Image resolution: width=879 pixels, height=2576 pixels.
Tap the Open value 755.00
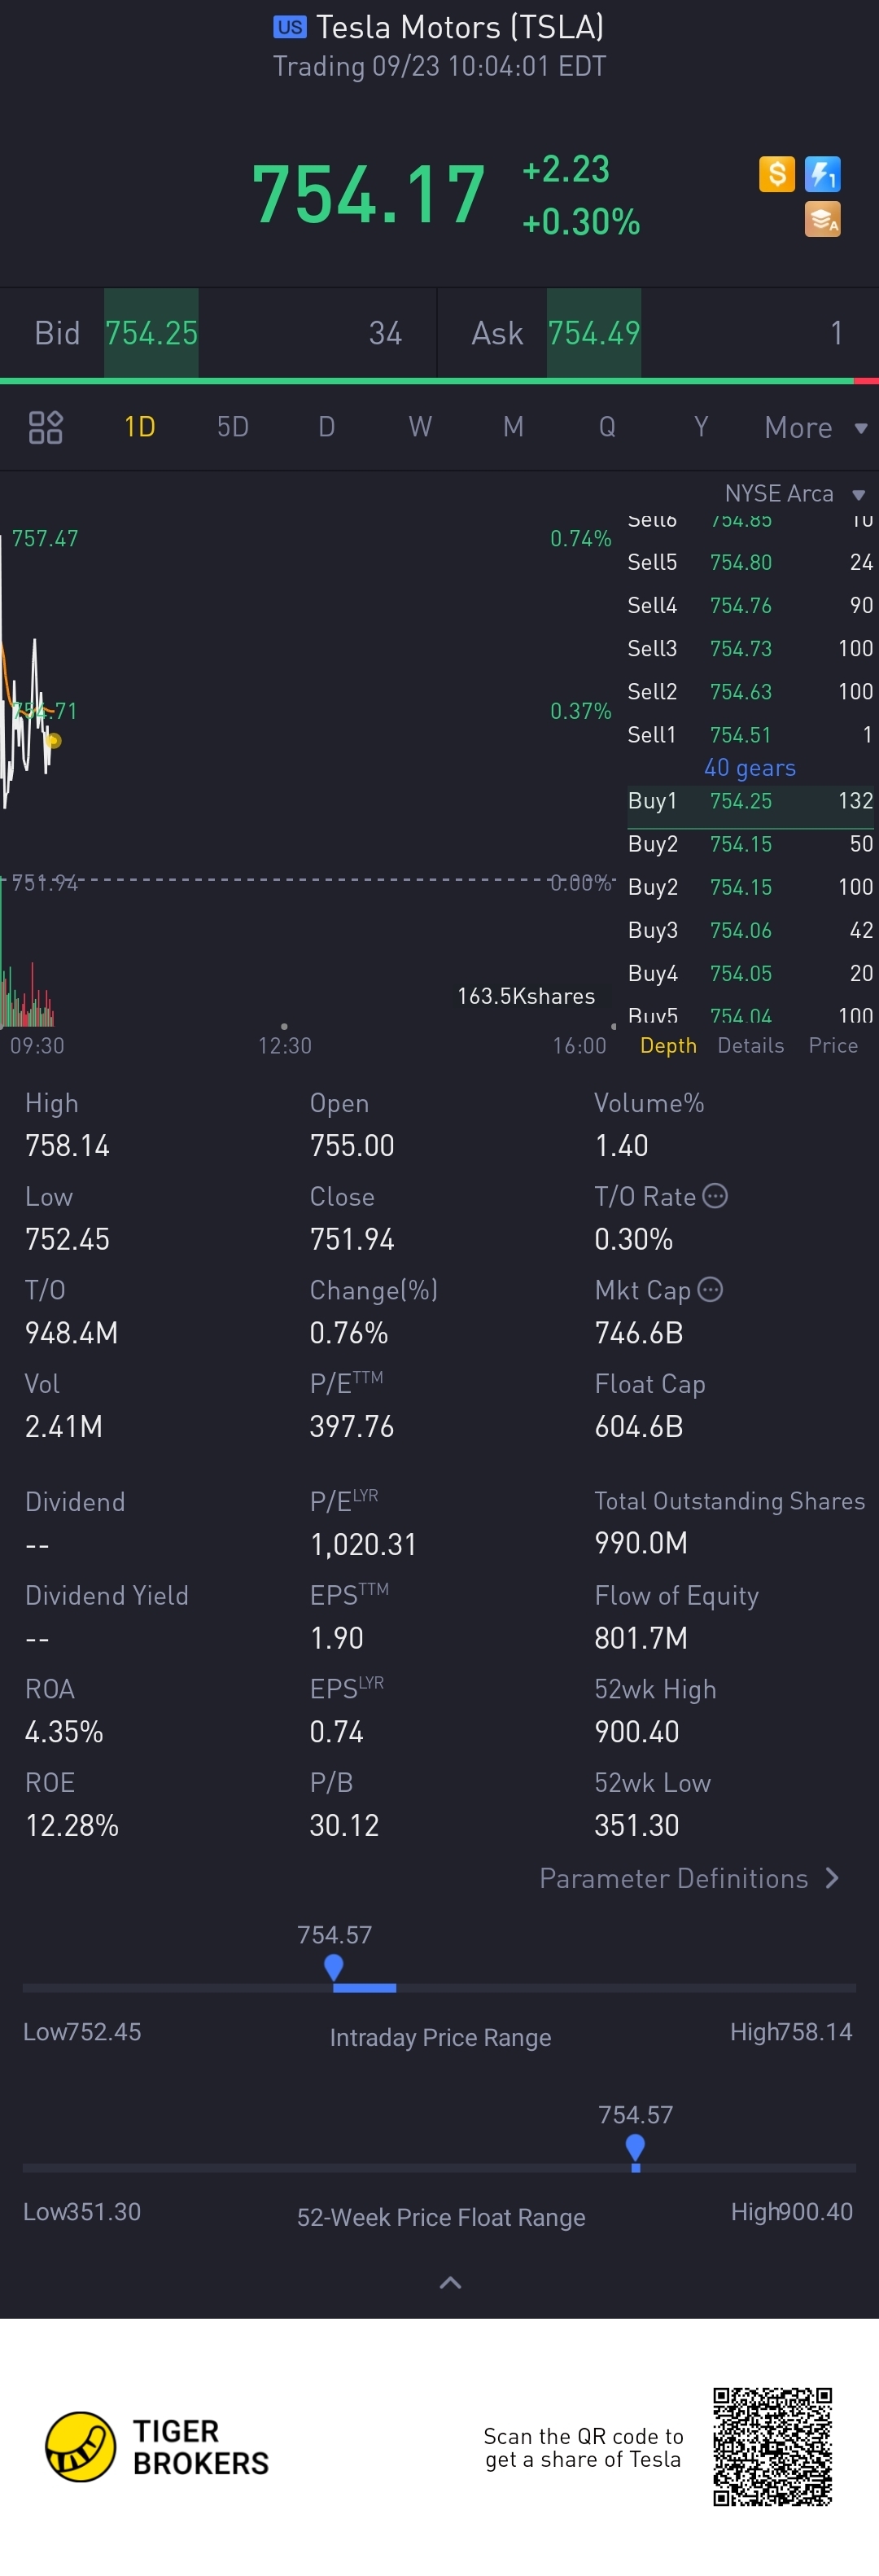pos(352,1145)
